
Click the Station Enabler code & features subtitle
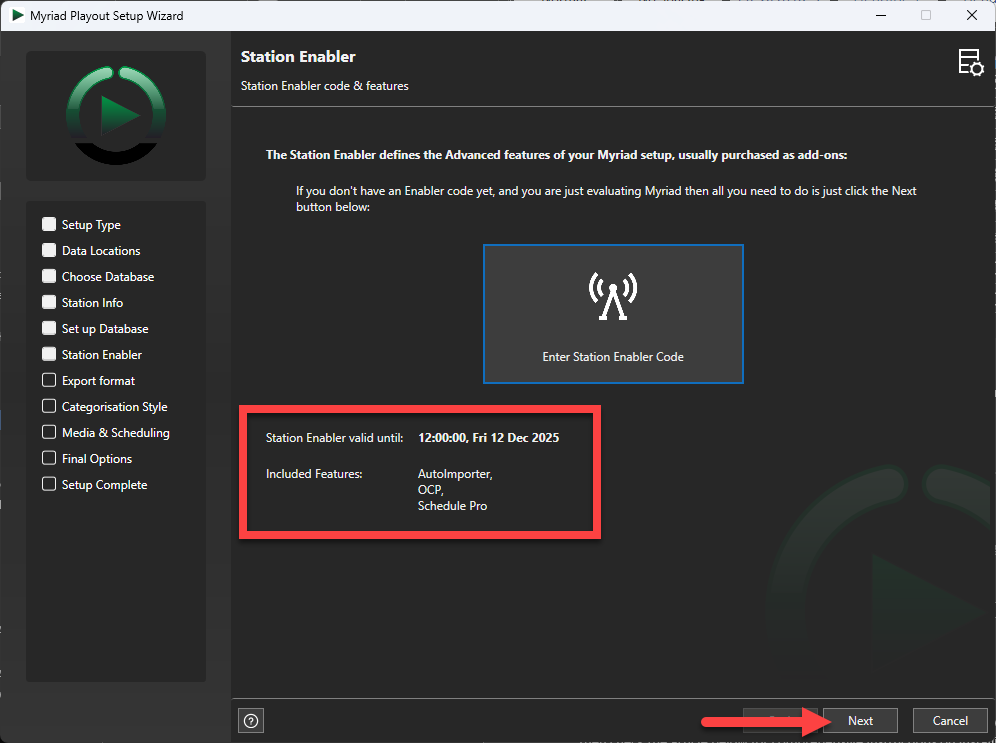tap(325, 86)
